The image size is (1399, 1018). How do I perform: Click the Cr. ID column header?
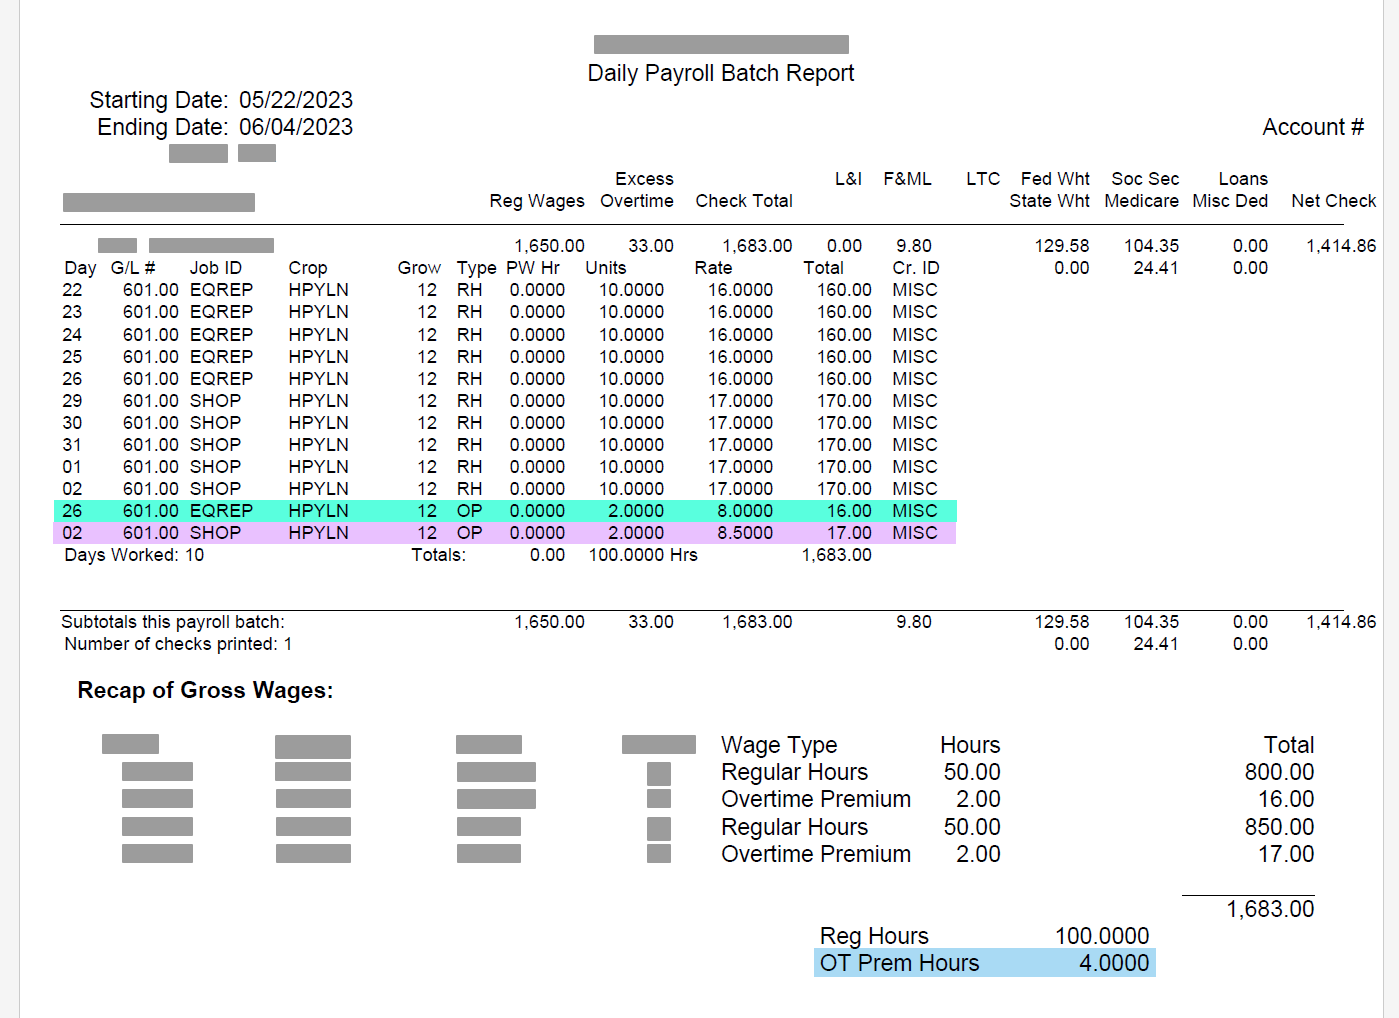(x=915, y=268)
